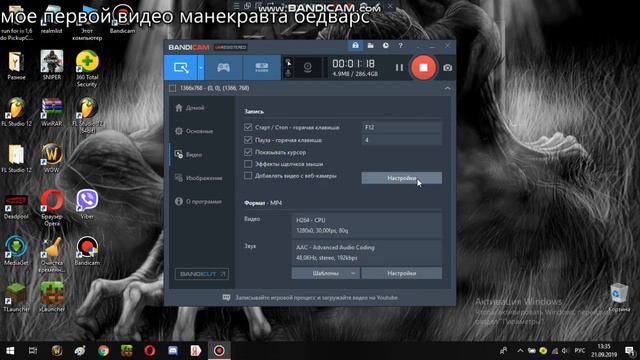Image resolution: width=640 pixels, height=360 pixels.
Task: Toggle the microphone icon in toolbar
Action: point(288,73)
